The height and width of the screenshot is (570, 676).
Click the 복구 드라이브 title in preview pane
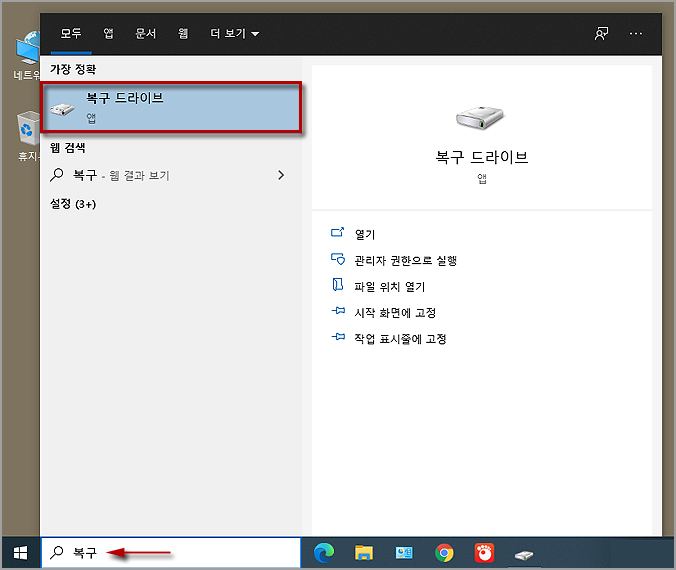pyautogui.click(x=482, y=157)
